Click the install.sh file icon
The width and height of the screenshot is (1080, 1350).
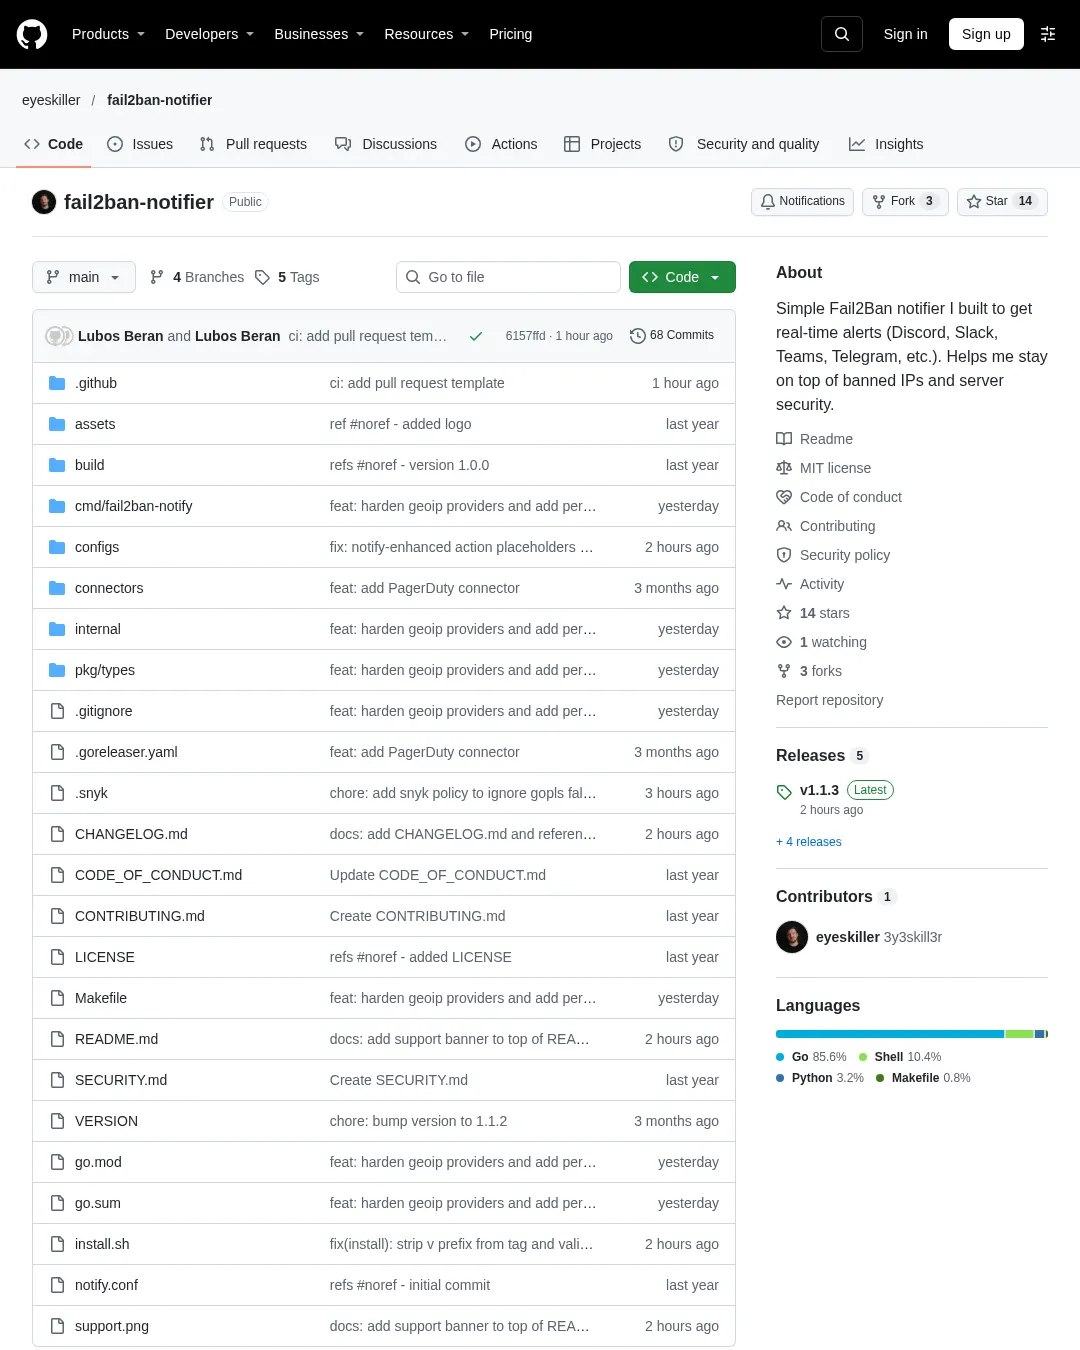pyautogui.click(x=57, y=1244)
